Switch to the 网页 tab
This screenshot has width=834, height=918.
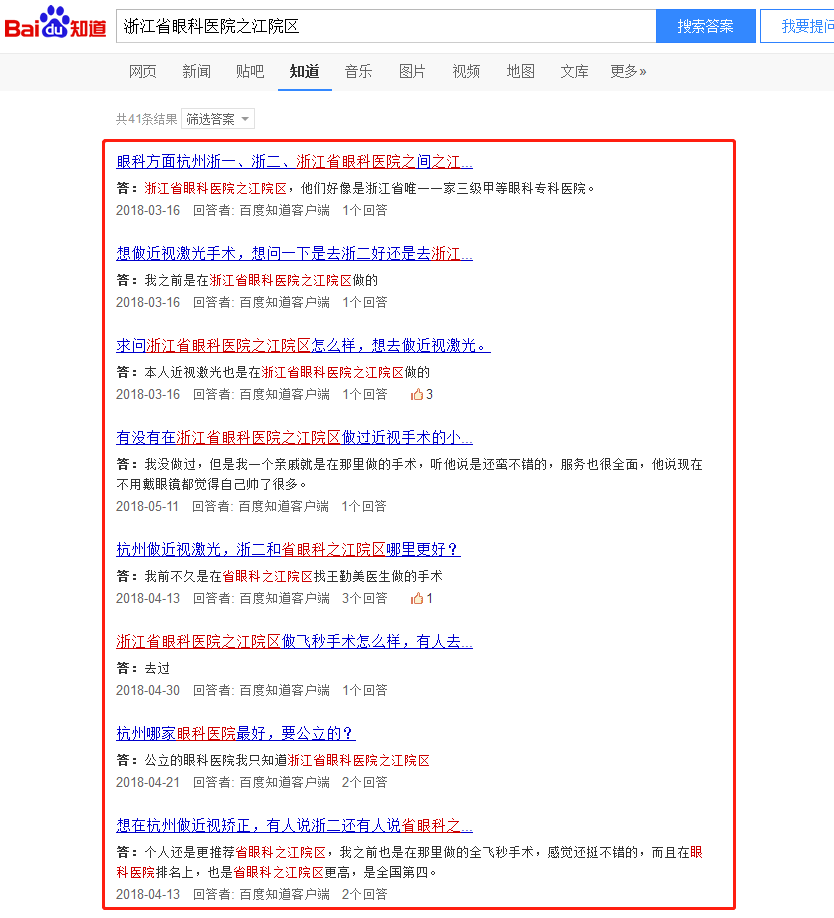(143, 71)
